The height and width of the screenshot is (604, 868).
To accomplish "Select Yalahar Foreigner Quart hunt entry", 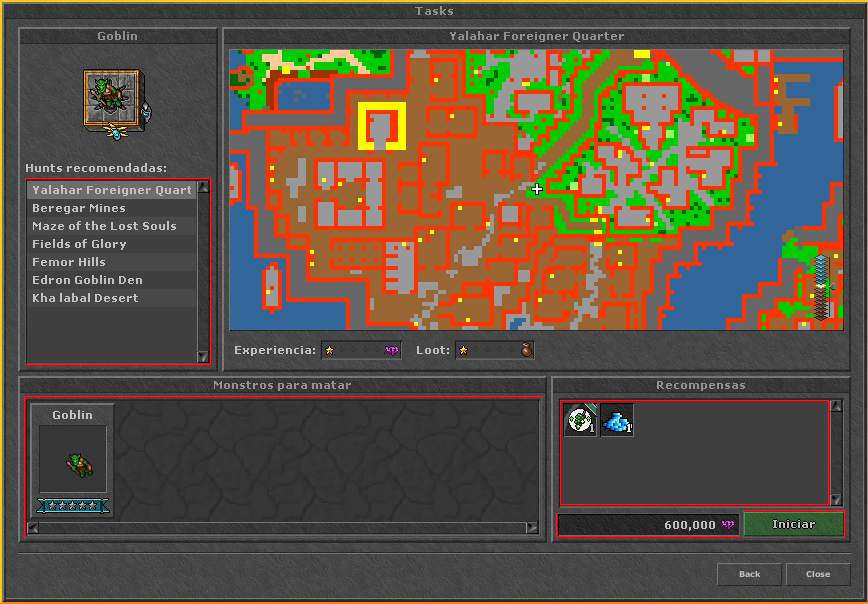I will tap(112, 190).
